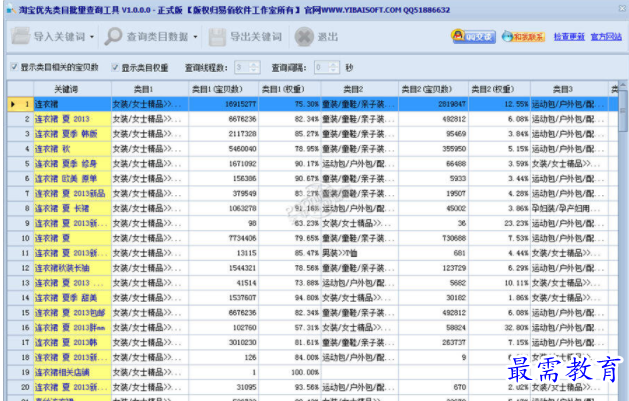This screenshot has width=629, height=401.
Task: Sort by 类目2(宝贝数) column header
Action: pyautogui.click(x=434, y=89)
